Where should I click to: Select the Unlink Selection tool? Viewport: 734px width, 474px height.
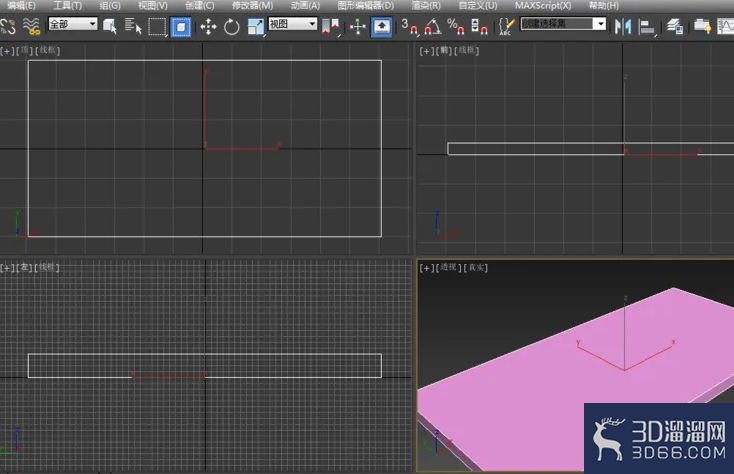8,26
